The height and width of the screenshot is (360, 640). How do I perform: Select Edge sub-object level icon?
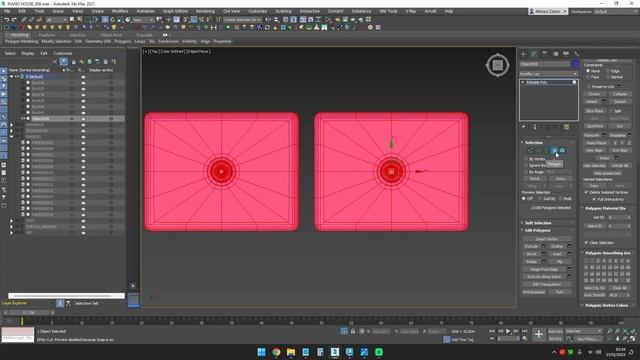538,151
